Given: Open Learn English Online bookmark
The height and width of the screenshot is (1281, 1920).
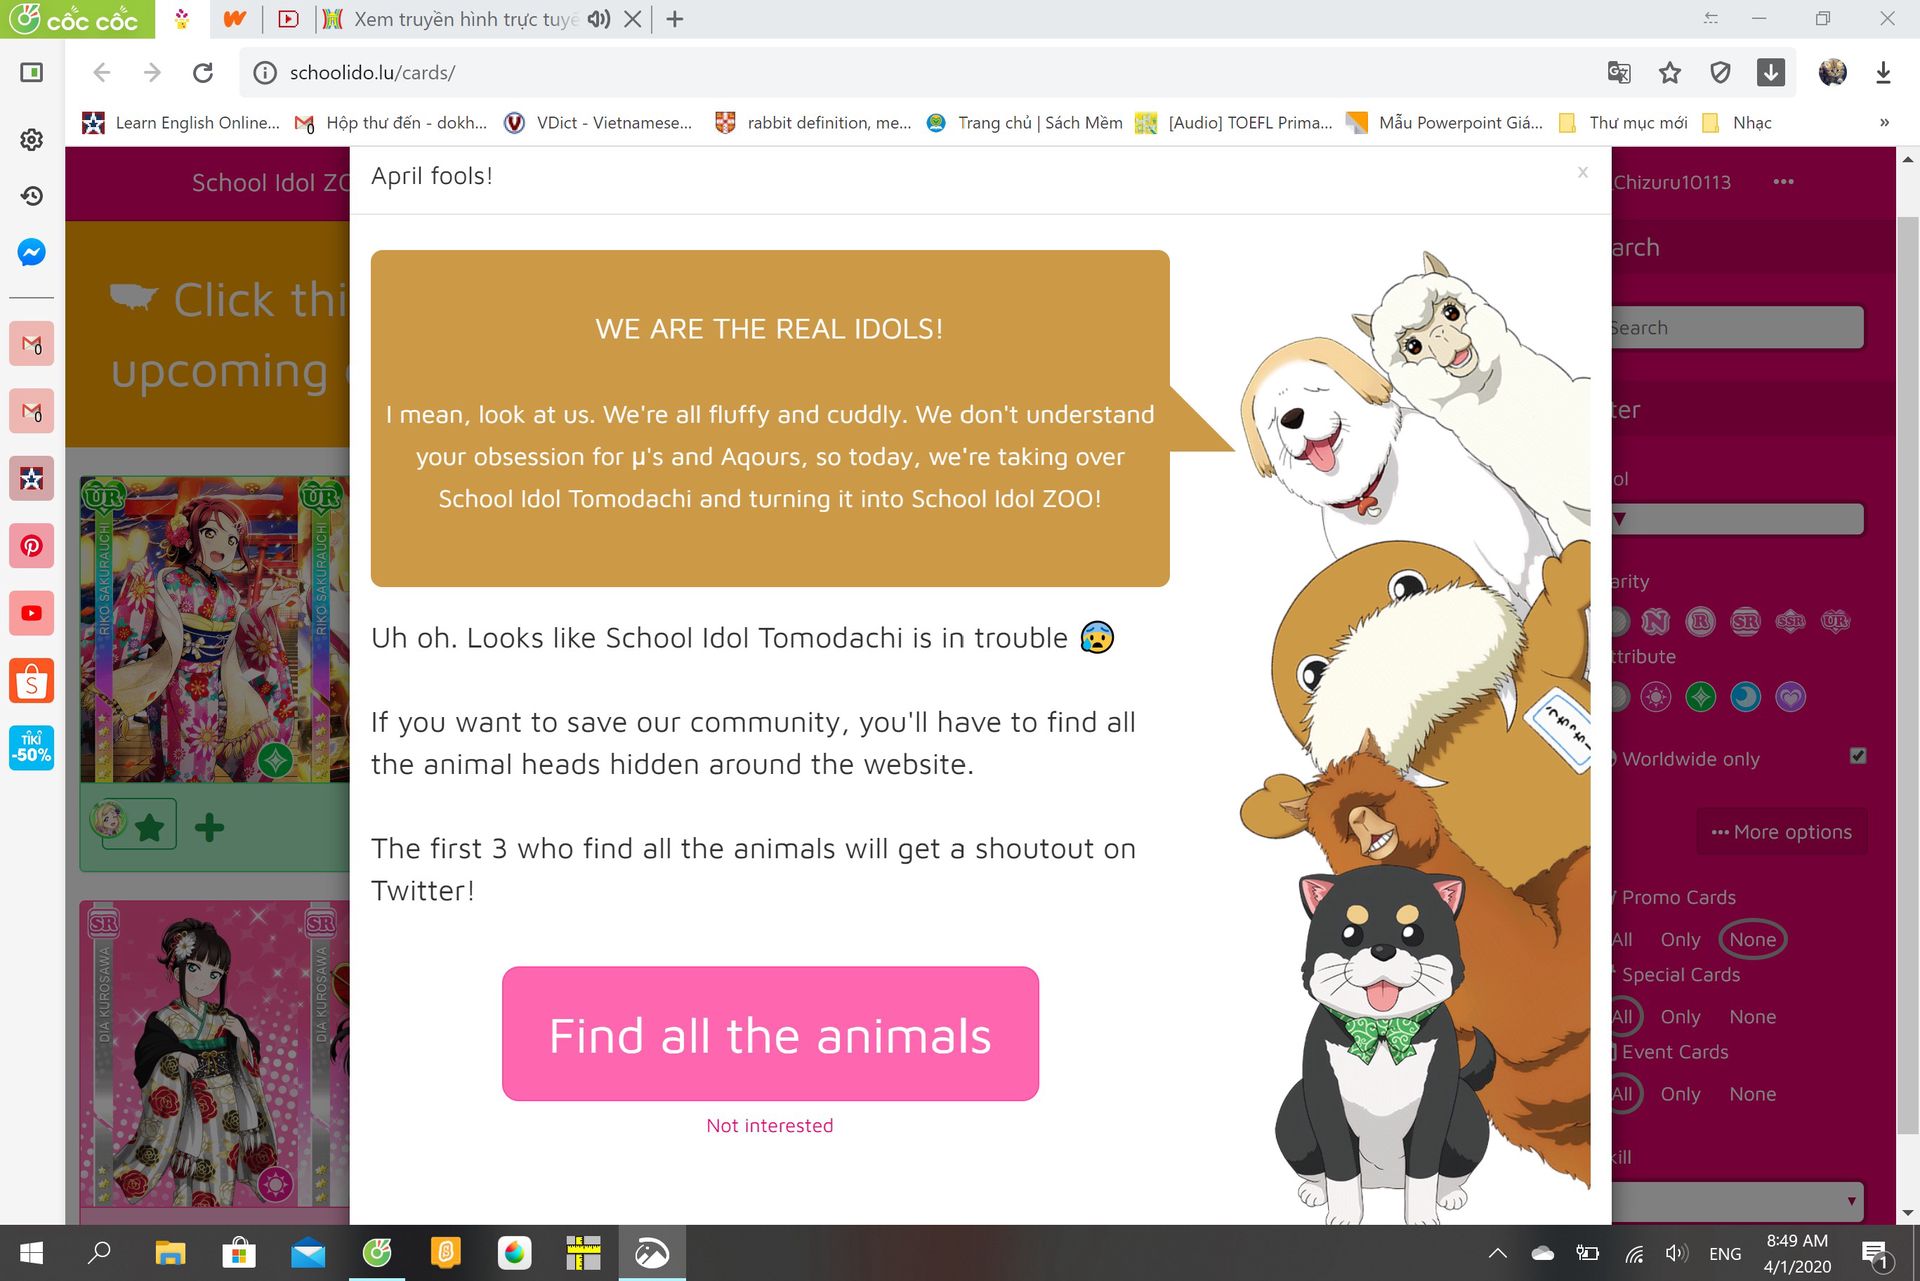Looking at the screenshot, I should tap(181, 123).
